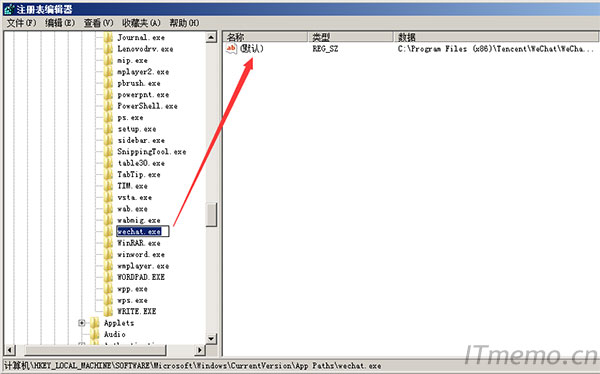Select the wps.exe key
This screenshot has height=374, width=600.
(x=132, y=300)
